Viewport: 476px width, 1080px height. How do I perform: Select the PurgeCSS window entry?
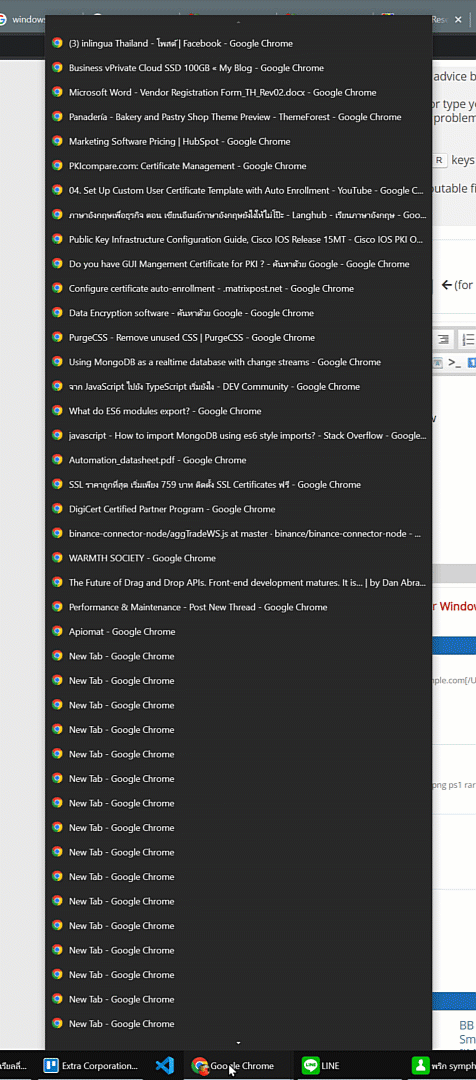[x=238, y=338]
